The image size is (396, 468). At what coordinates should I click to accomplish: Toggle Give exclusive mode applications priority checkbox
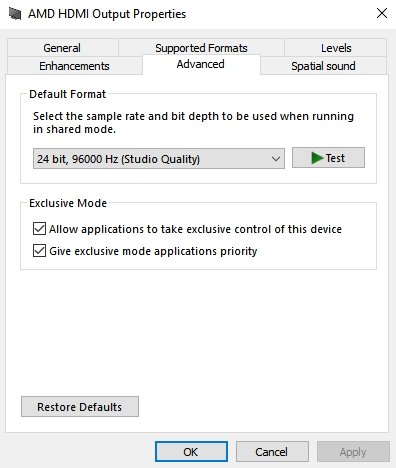[x=39, y=251]
